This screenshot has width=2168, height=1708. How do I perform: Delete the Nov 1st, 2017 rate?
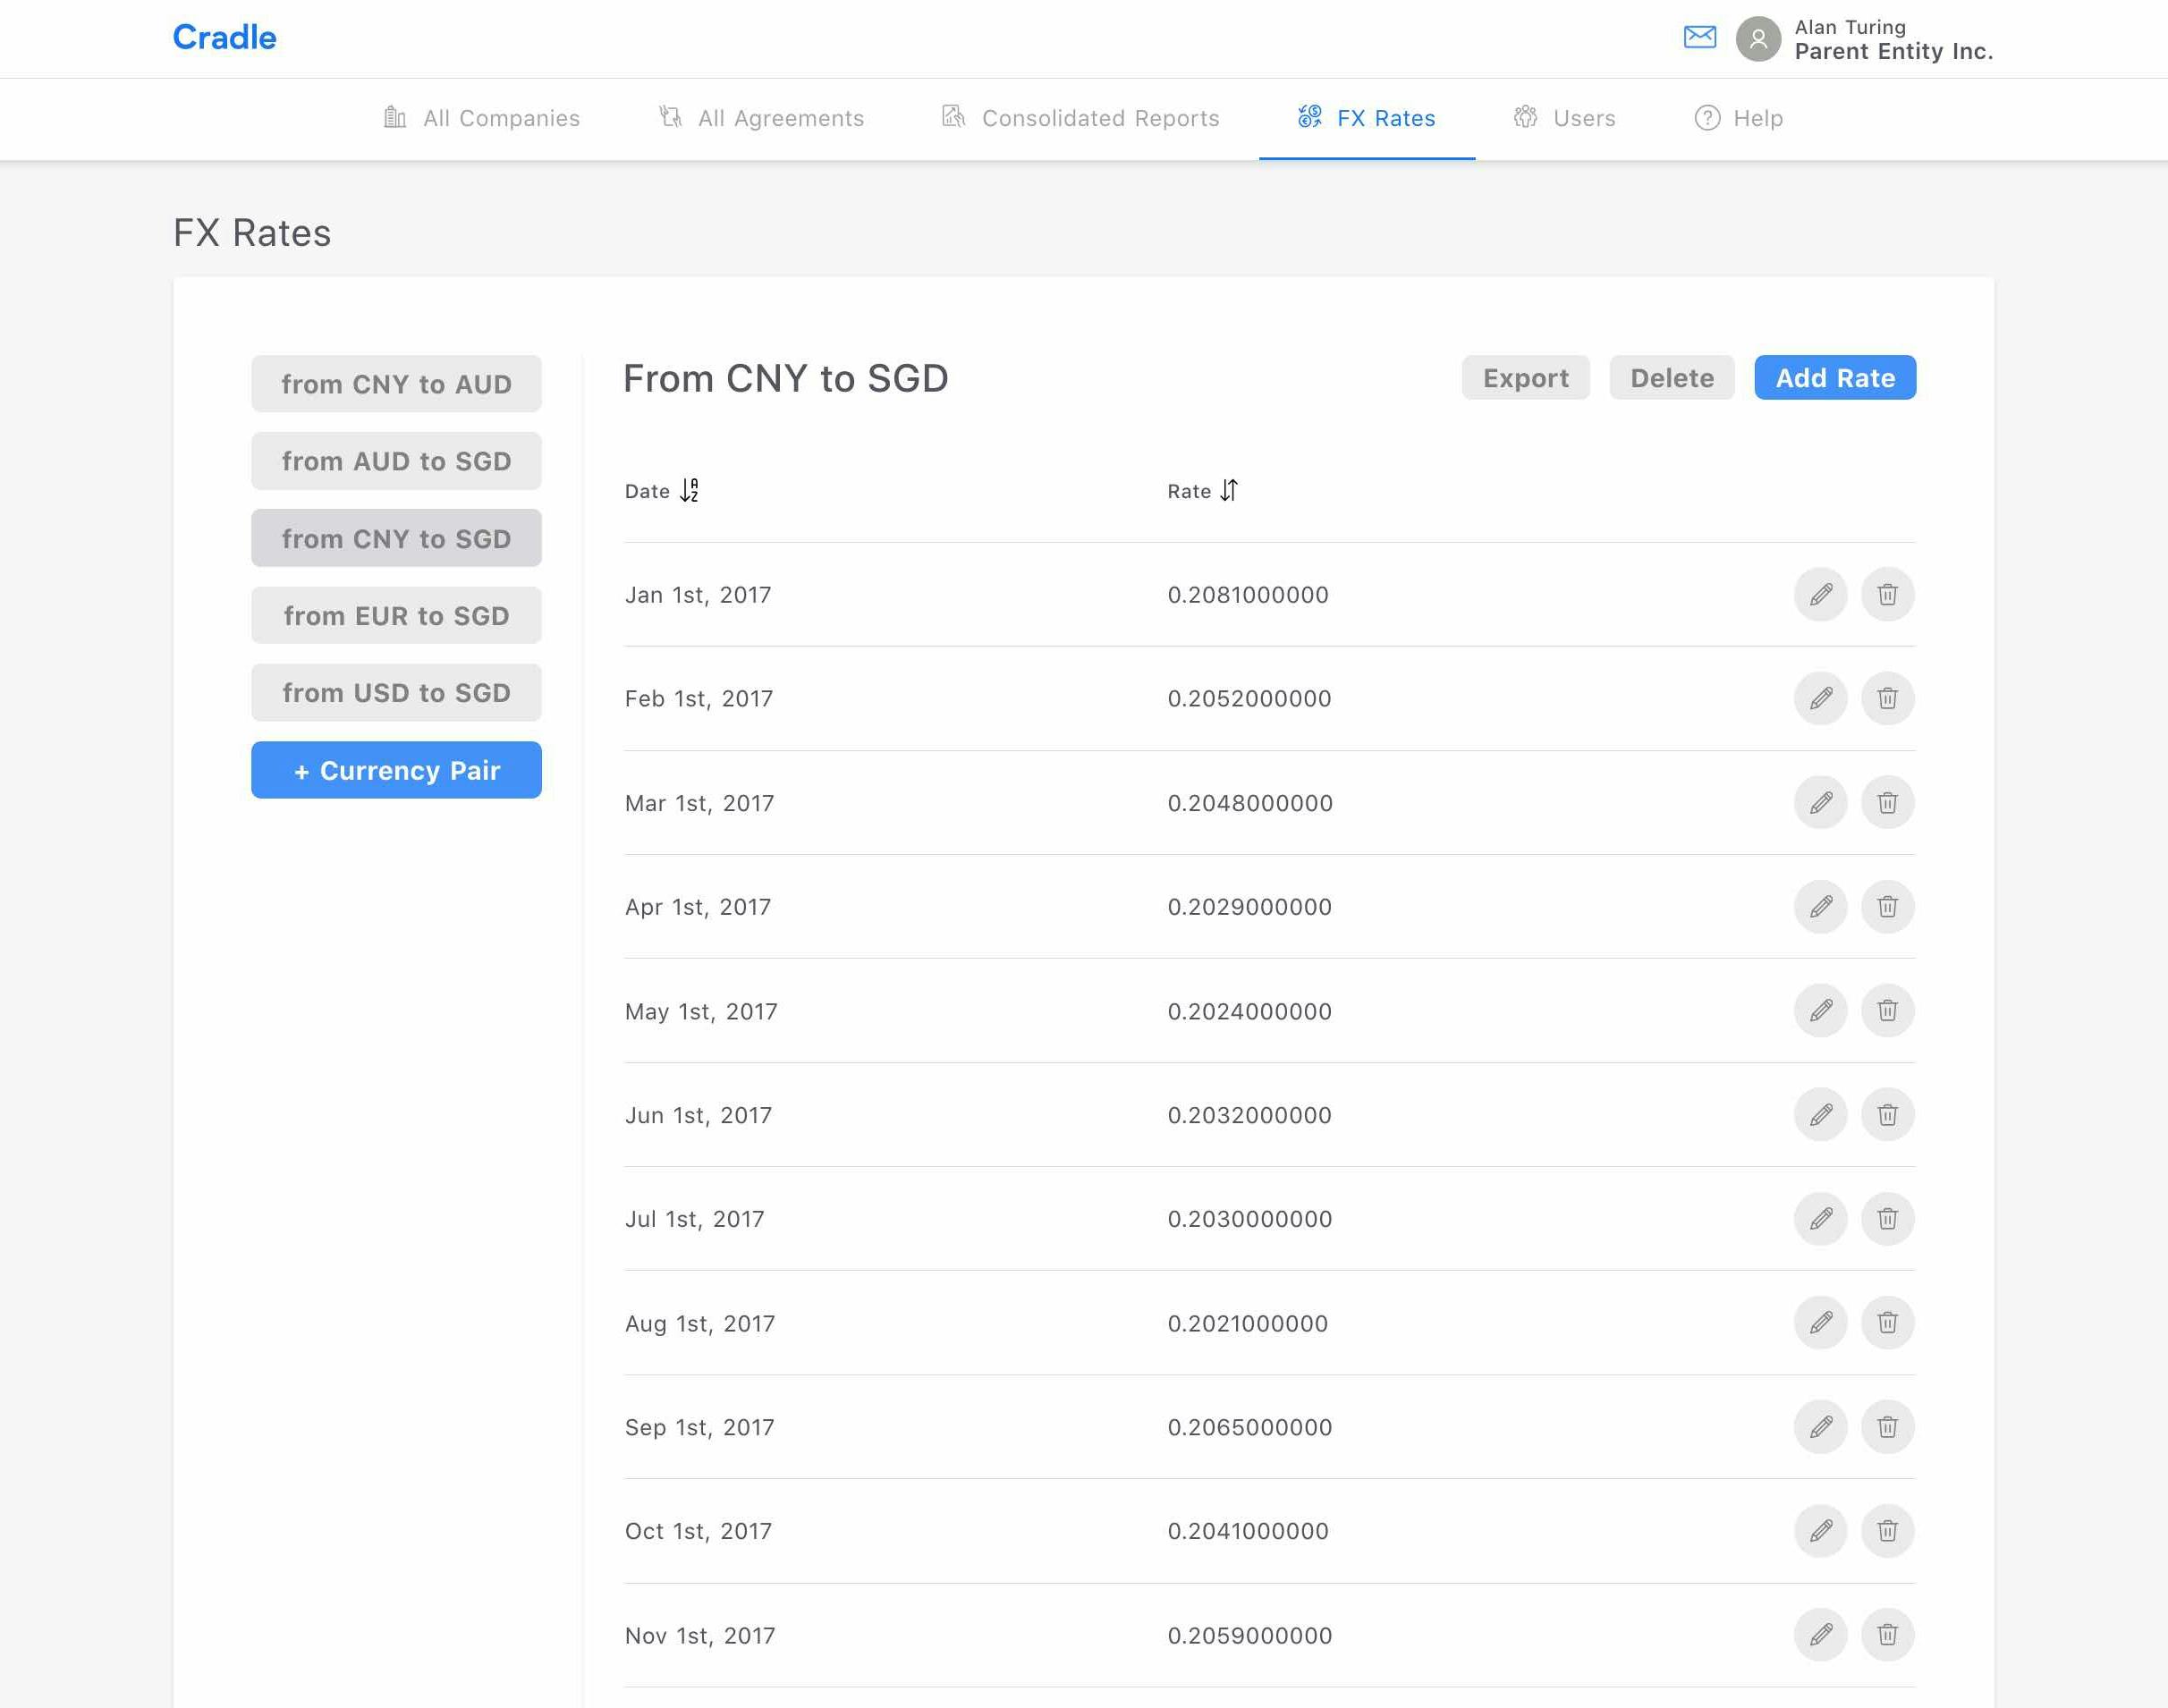pyautogui.click(x=1888, y=1635)
